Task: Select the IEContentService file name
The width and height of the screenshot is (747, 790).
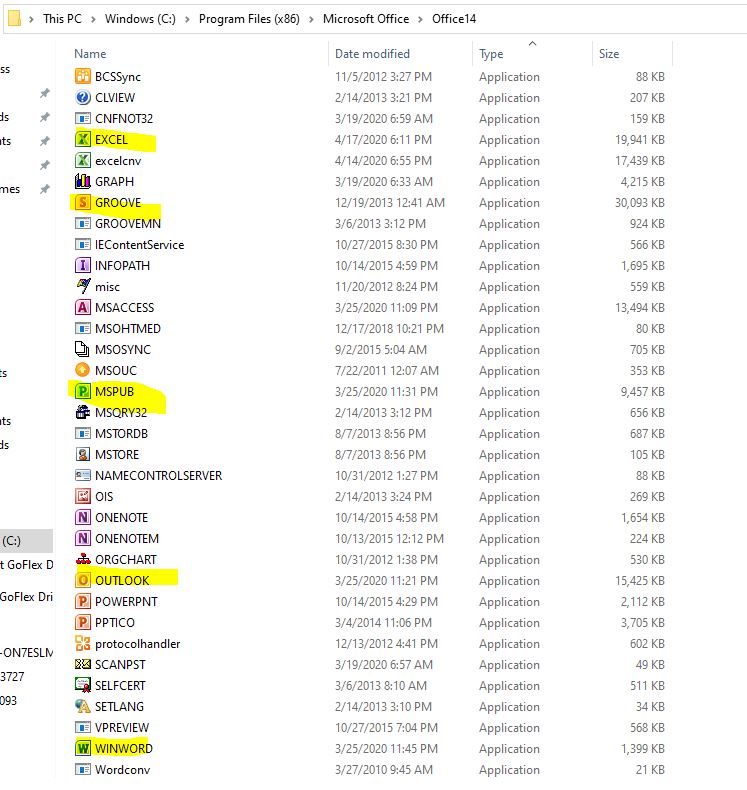Action: coord(140,245)
